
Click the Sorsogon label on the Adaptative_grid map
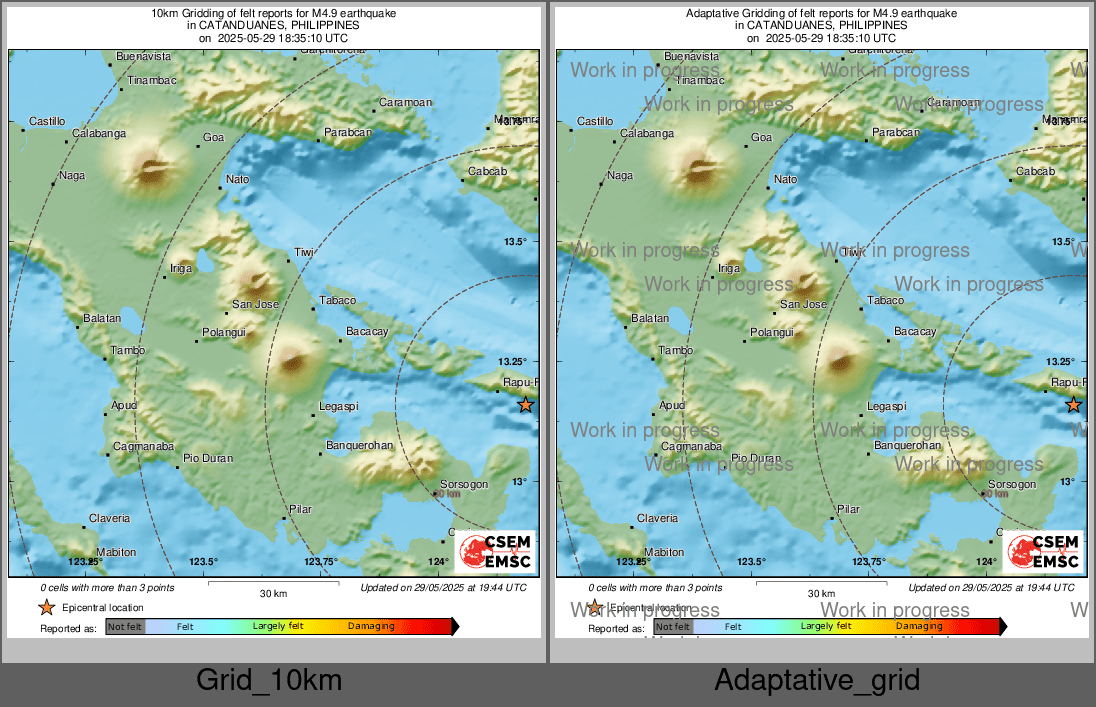[x=1011, y=484]
